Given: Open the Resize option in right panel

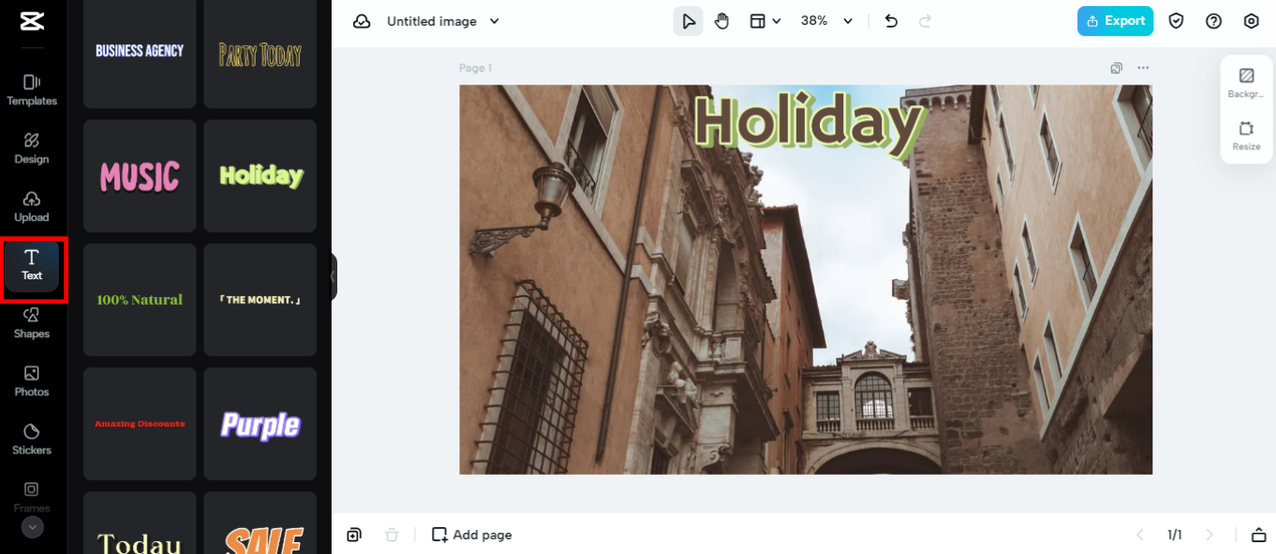Looking at the screenshot, I should point(1246,136).
